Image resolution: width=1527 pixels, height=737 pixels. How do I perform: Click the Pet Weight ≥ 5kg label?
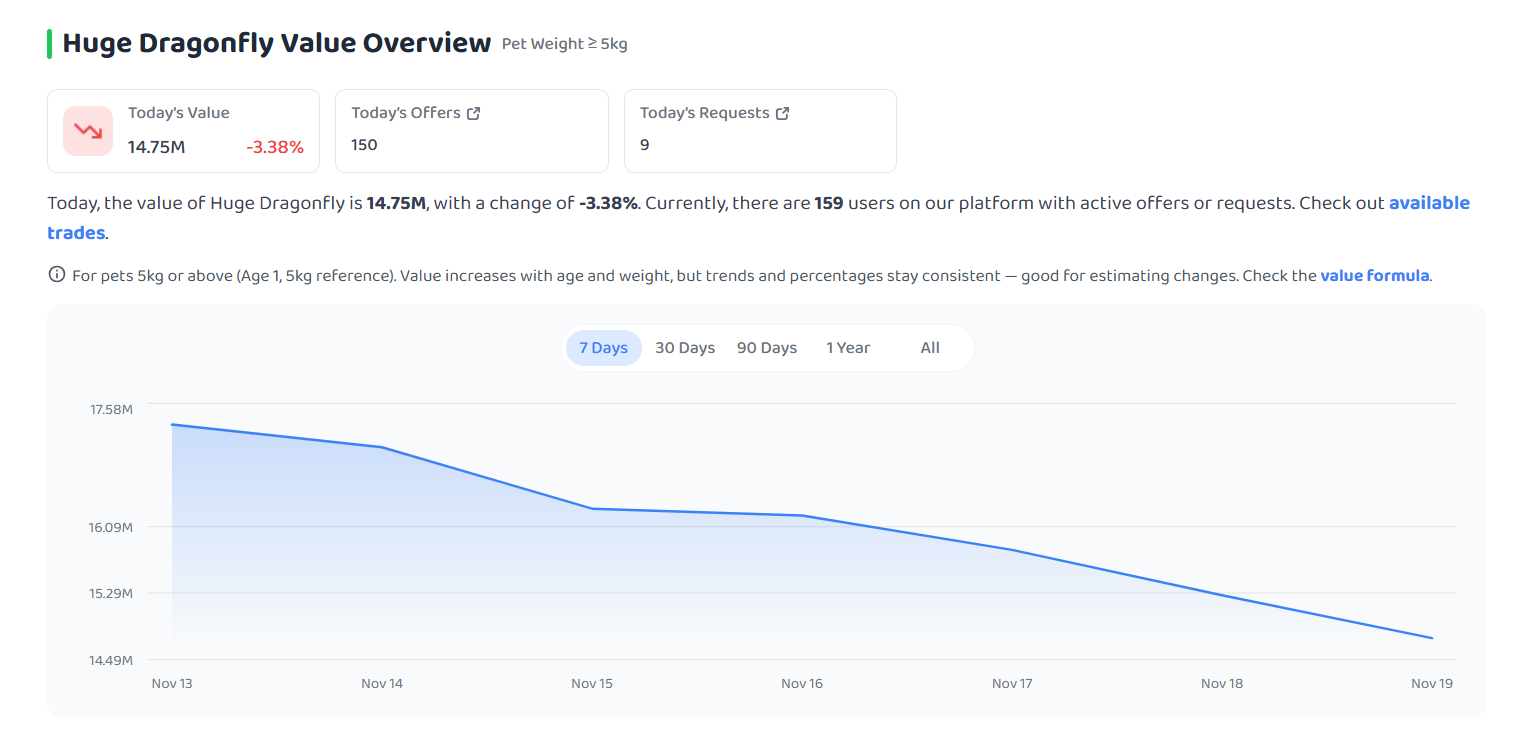coord(565,44)
